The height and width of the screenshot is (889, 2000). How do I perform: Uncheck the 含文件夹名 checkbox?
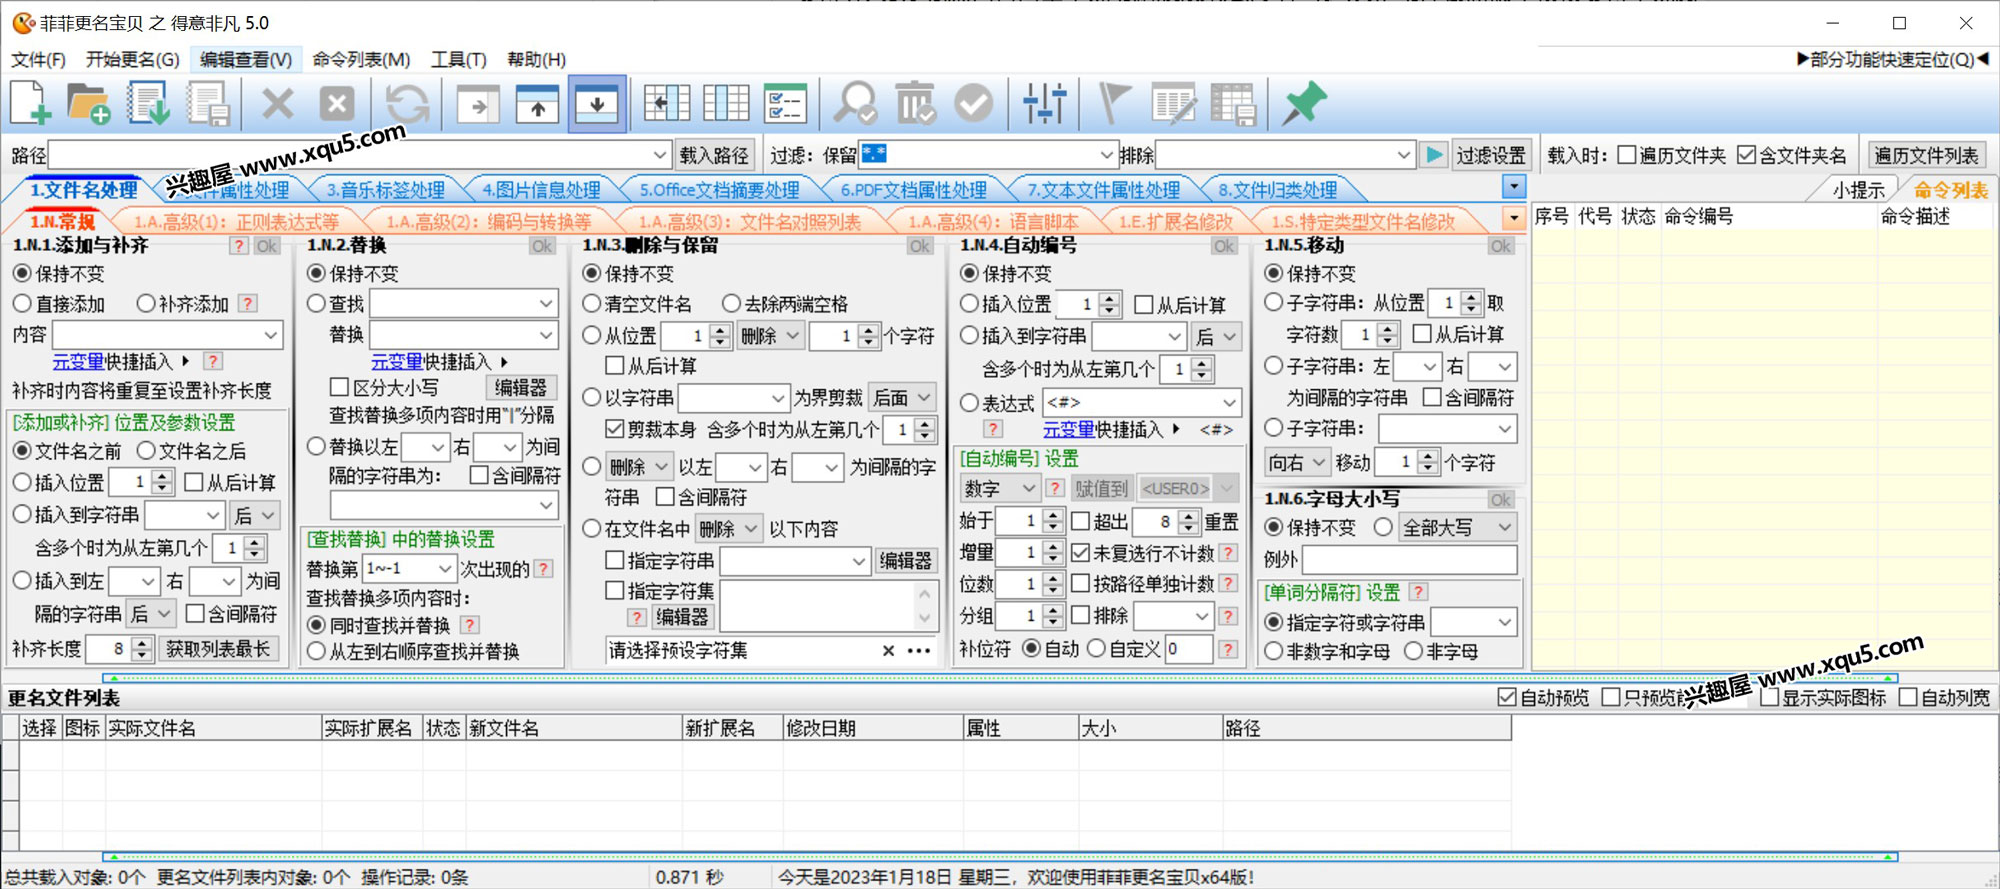(1747, 155)
